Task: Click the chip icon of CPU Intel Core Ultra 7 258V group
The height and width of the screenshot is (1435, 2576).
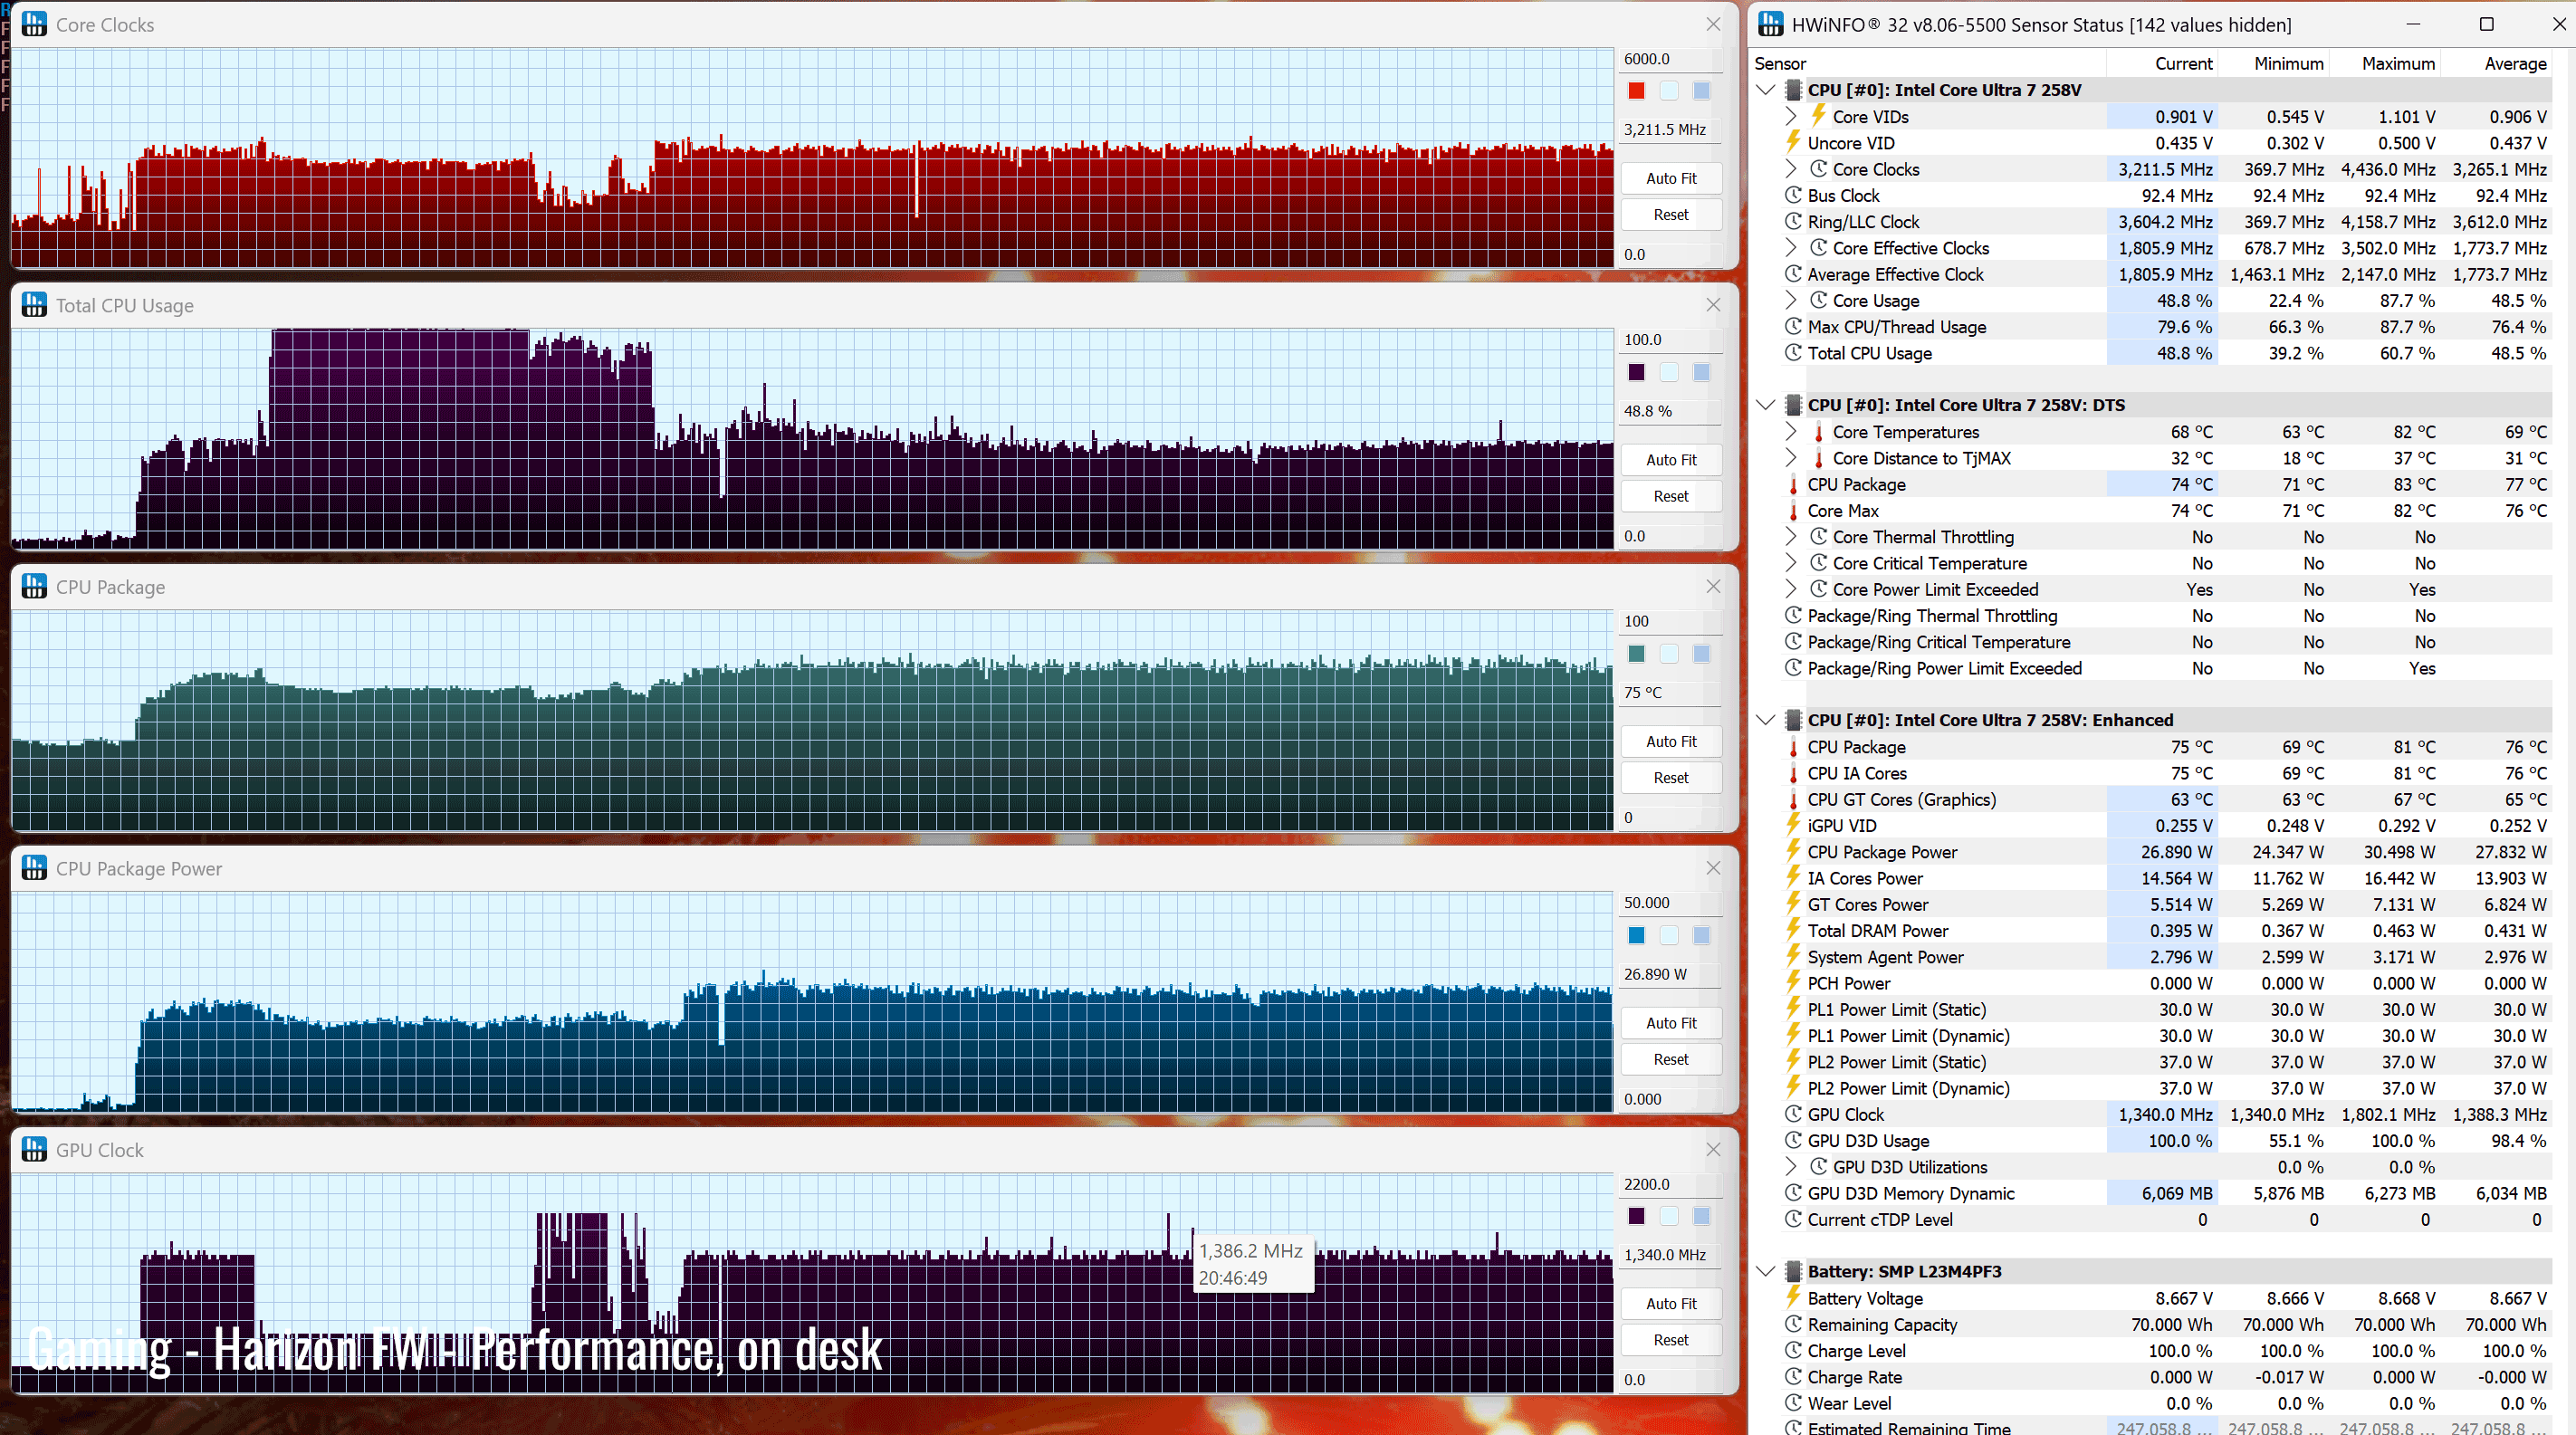Action: pyautogui.click(x=1793, y=90)
